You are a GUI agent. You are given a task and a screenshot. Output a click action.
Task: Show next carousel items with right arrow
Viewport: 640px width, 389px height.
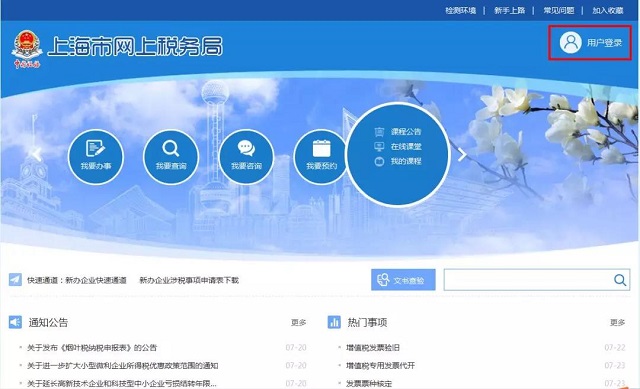(x=462, y=154)
